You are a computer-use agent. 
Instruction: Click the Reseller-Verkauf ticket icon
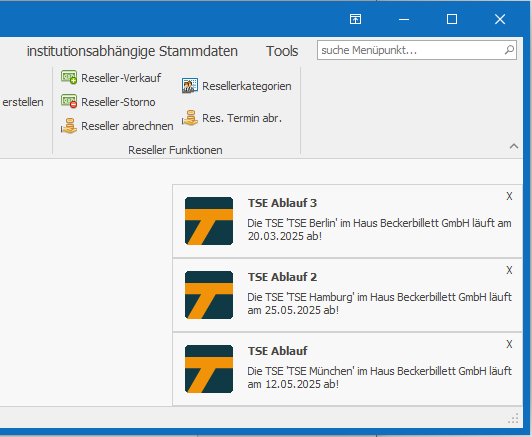coord(69,77)
